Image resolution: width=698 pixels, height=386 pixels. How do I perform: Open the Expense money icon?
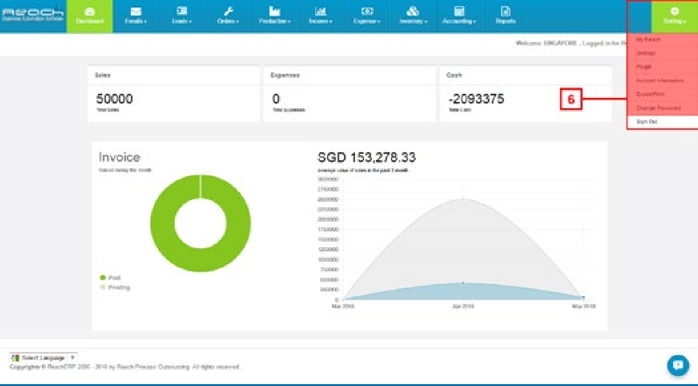coord(367,12)
